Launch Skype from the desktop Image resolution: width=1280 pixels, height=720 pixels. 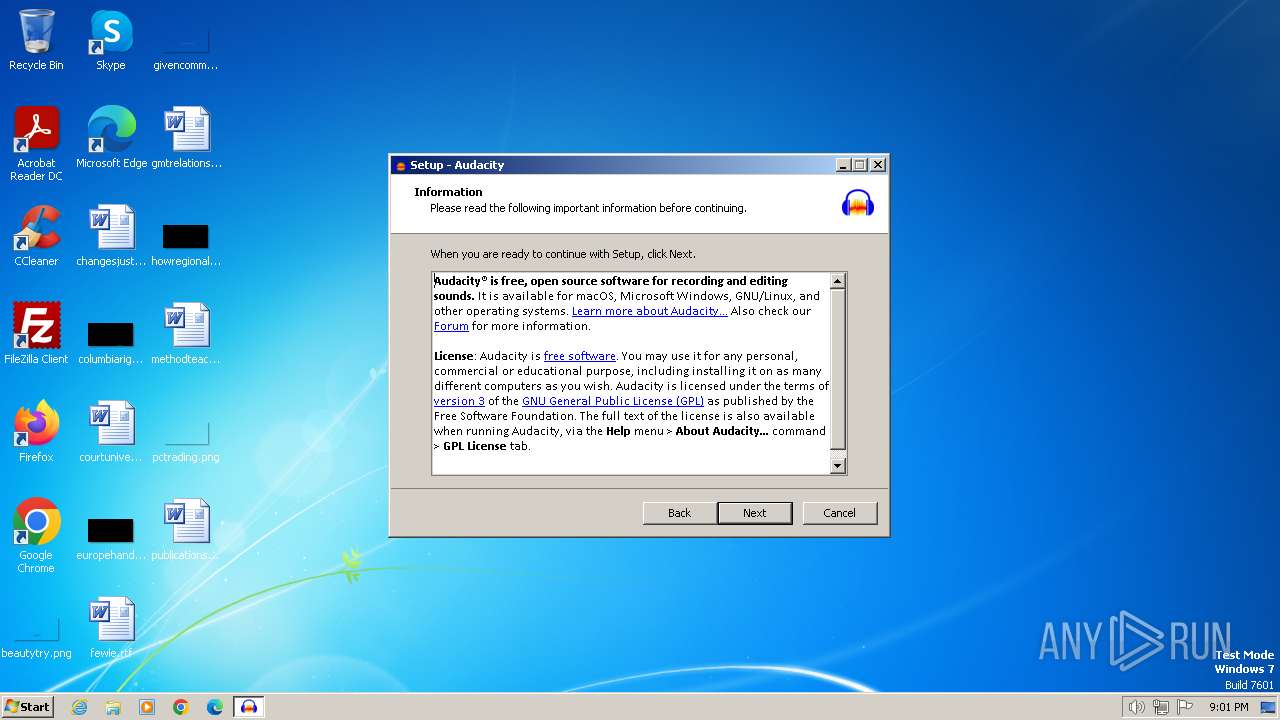pos(110,40)
